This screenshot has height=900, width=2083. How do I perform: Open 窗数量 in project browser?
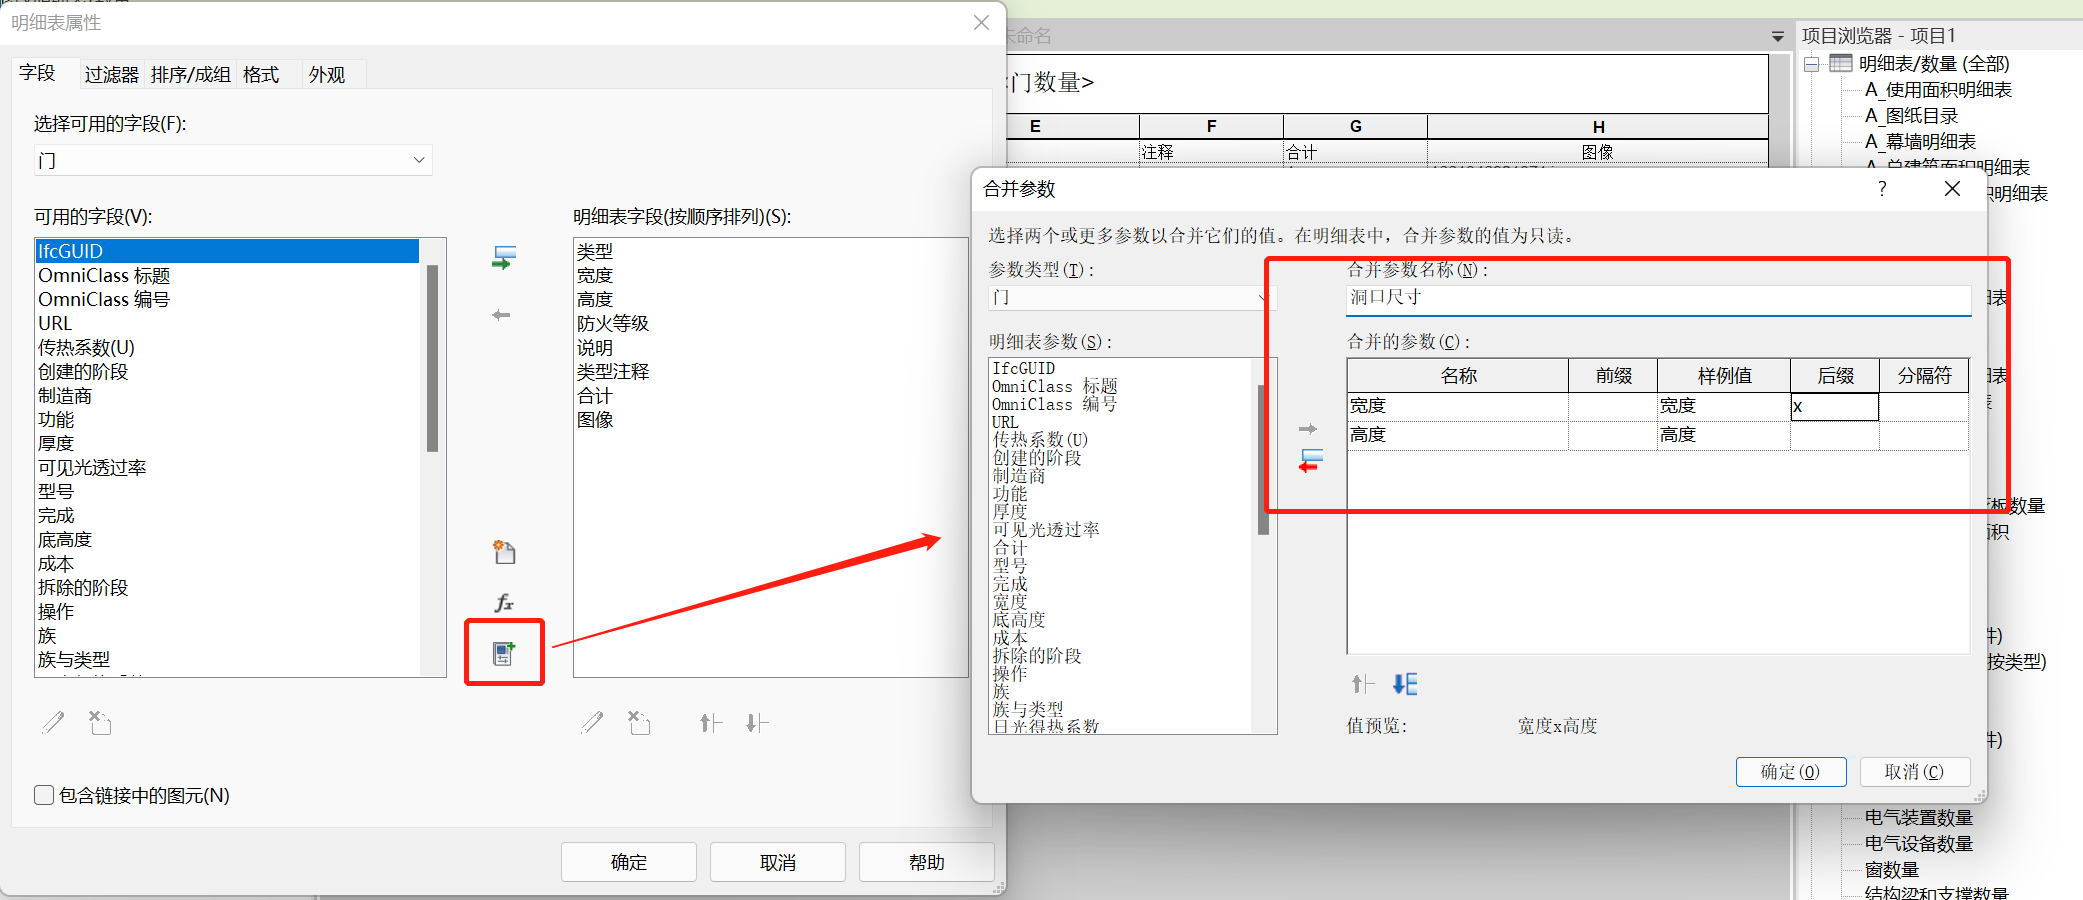tap(1892, 870)
